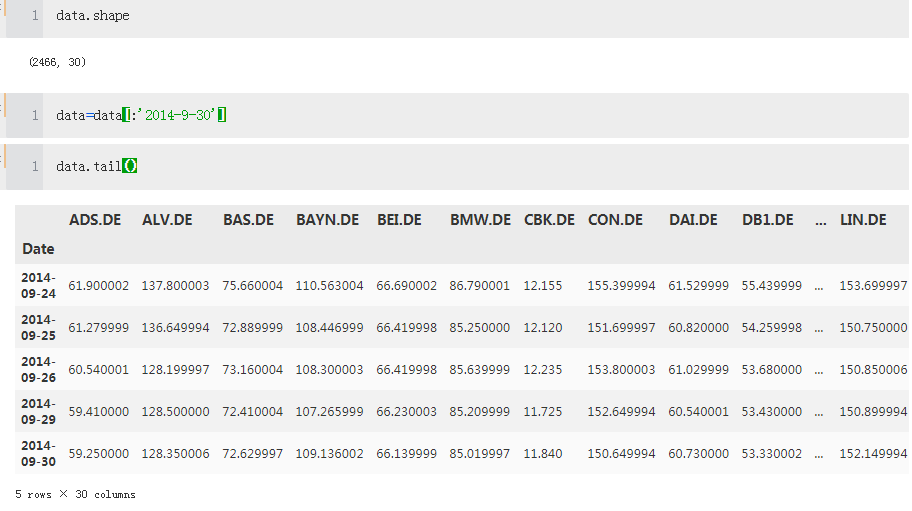Click cell value 136.649994
This screenshot has height=511, width=912.
[x=175, y=327]
